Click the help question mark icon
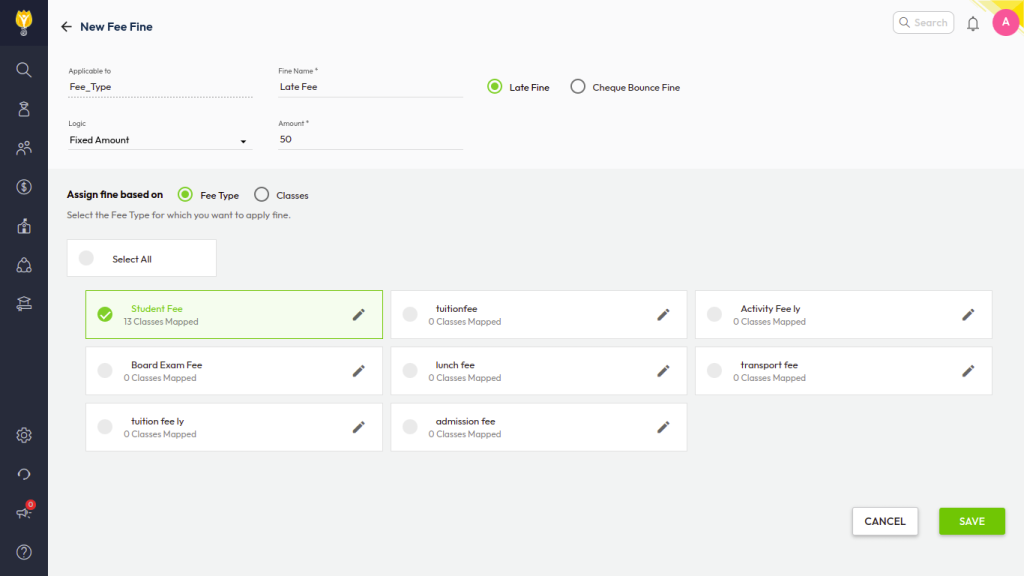Viewport: 1024px width, 576px height. (24, 552)
